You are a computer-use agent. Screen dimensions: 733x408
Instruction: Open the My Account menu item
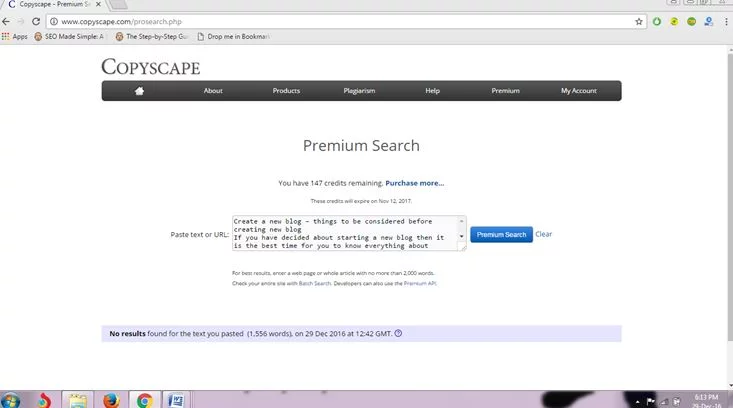(x=579, y=91)
